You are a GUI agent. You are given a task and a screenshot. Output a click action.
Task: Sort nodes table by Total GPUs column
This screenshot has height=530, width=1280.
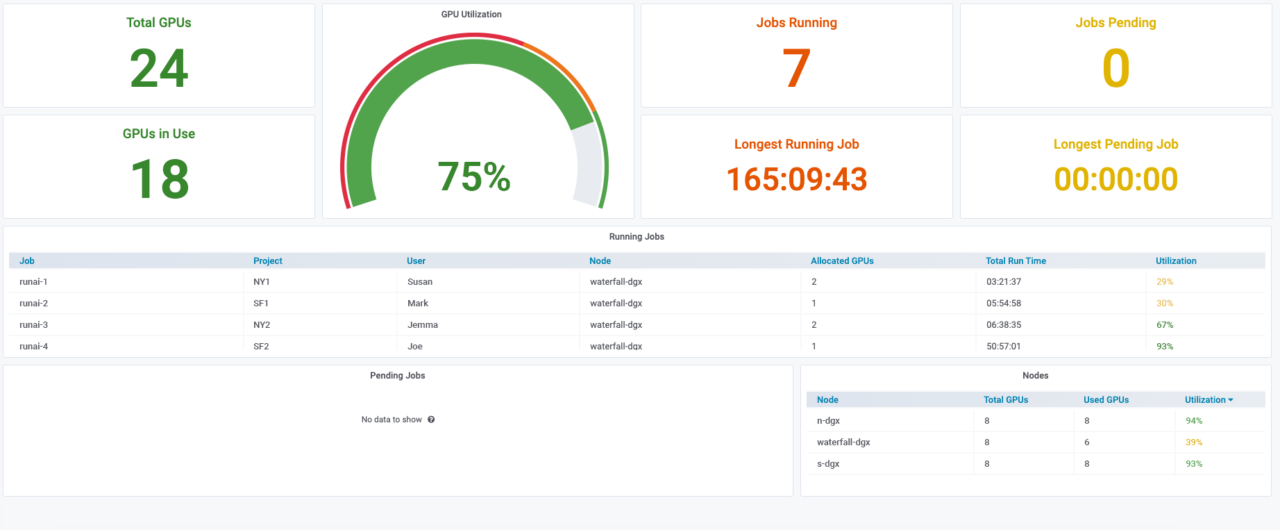point(1005,400)
